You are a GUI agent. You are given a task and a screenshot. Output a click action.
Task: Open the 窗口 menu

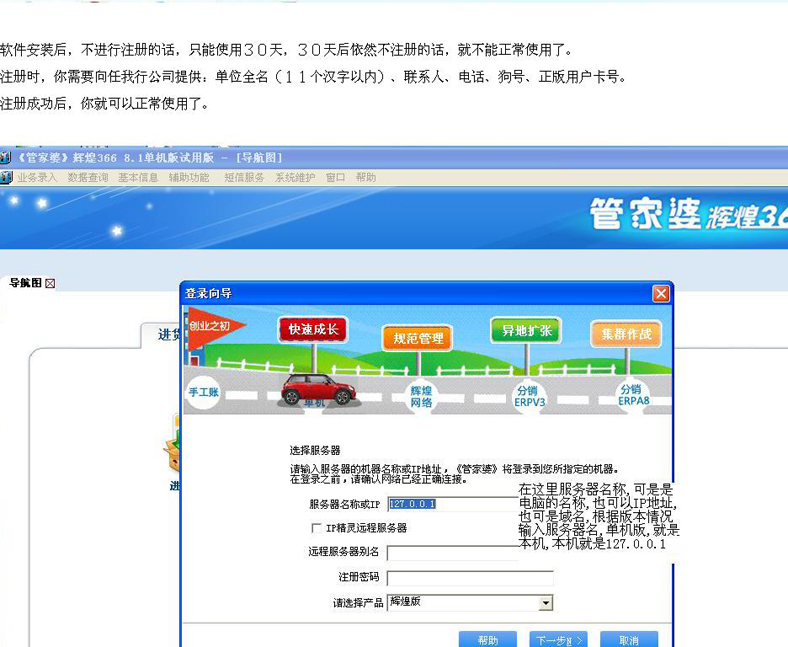335,177
